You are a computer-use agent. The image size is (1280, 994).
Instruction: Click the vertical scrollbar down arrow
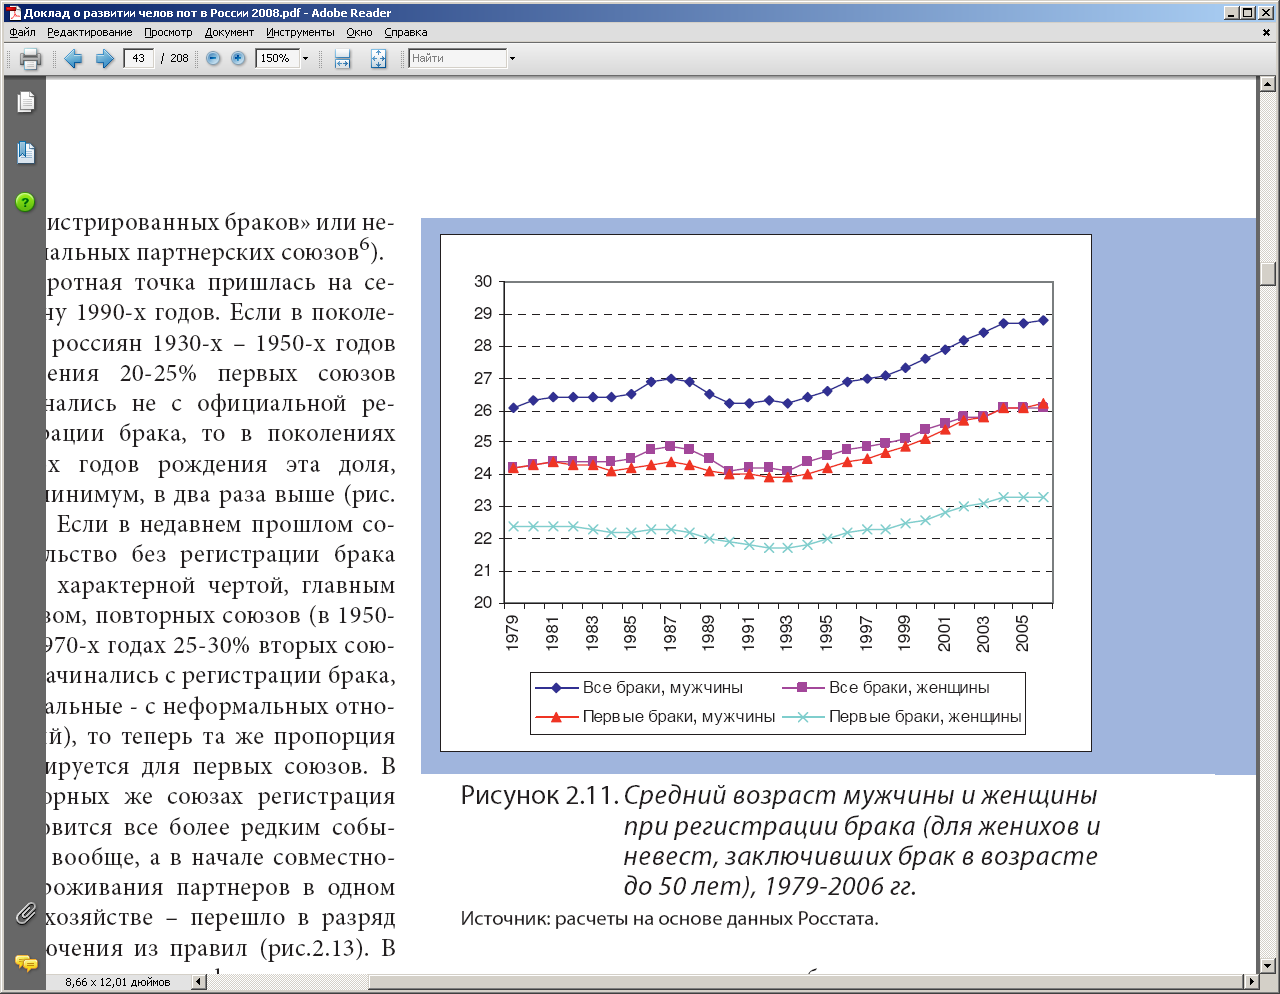(x=1268, y=965)
